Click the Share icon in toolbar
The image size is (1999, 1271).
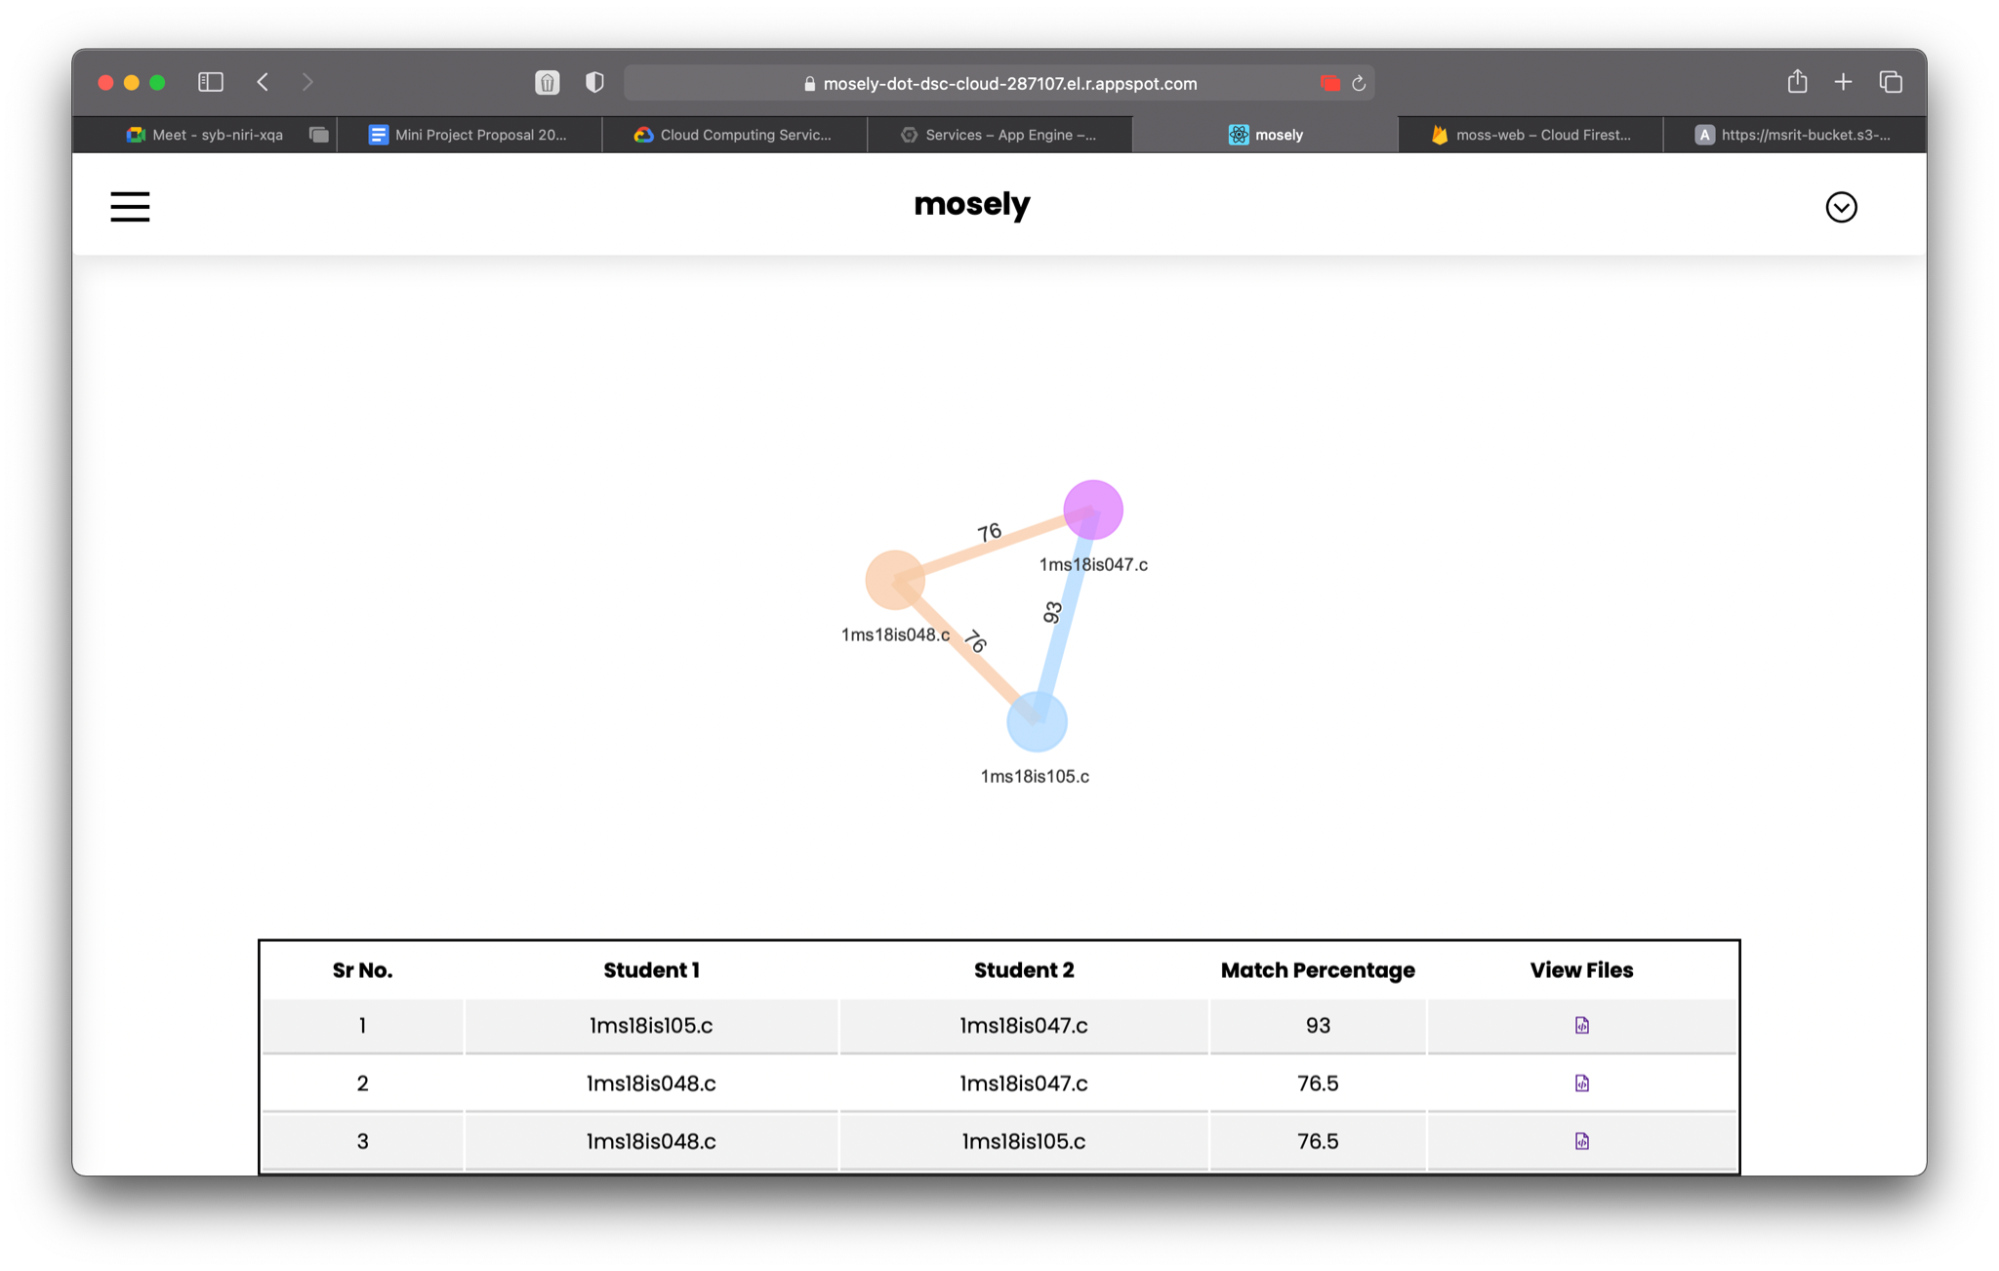pyautogui.click(x=1797, y=82)
